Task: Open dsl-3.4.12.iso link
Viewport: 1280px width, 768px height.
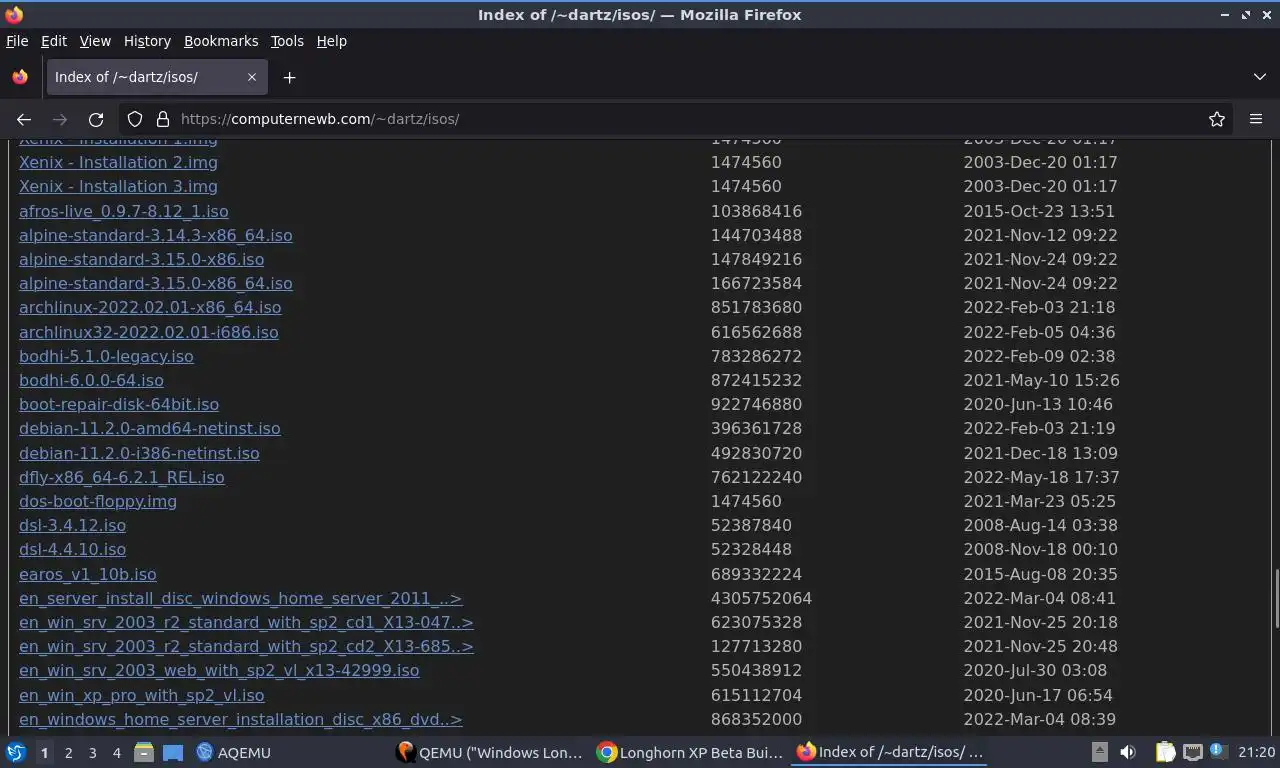Action: coord(72,525)
